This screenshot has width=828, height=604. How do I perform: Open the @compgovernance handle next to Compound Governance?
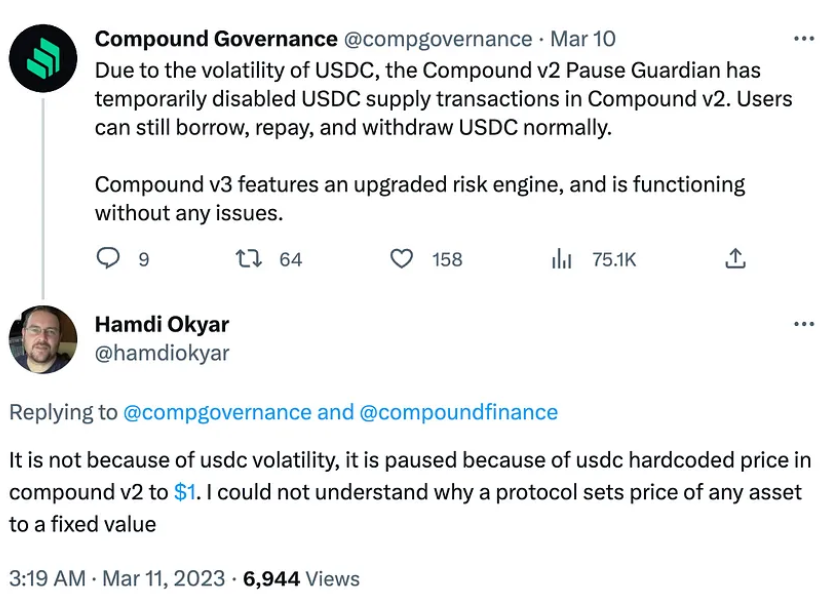click(x=438, y=39)
